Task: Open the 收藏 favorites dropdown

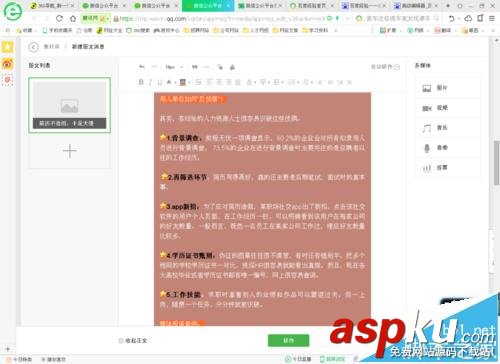Action: click(x=27, y=30)
